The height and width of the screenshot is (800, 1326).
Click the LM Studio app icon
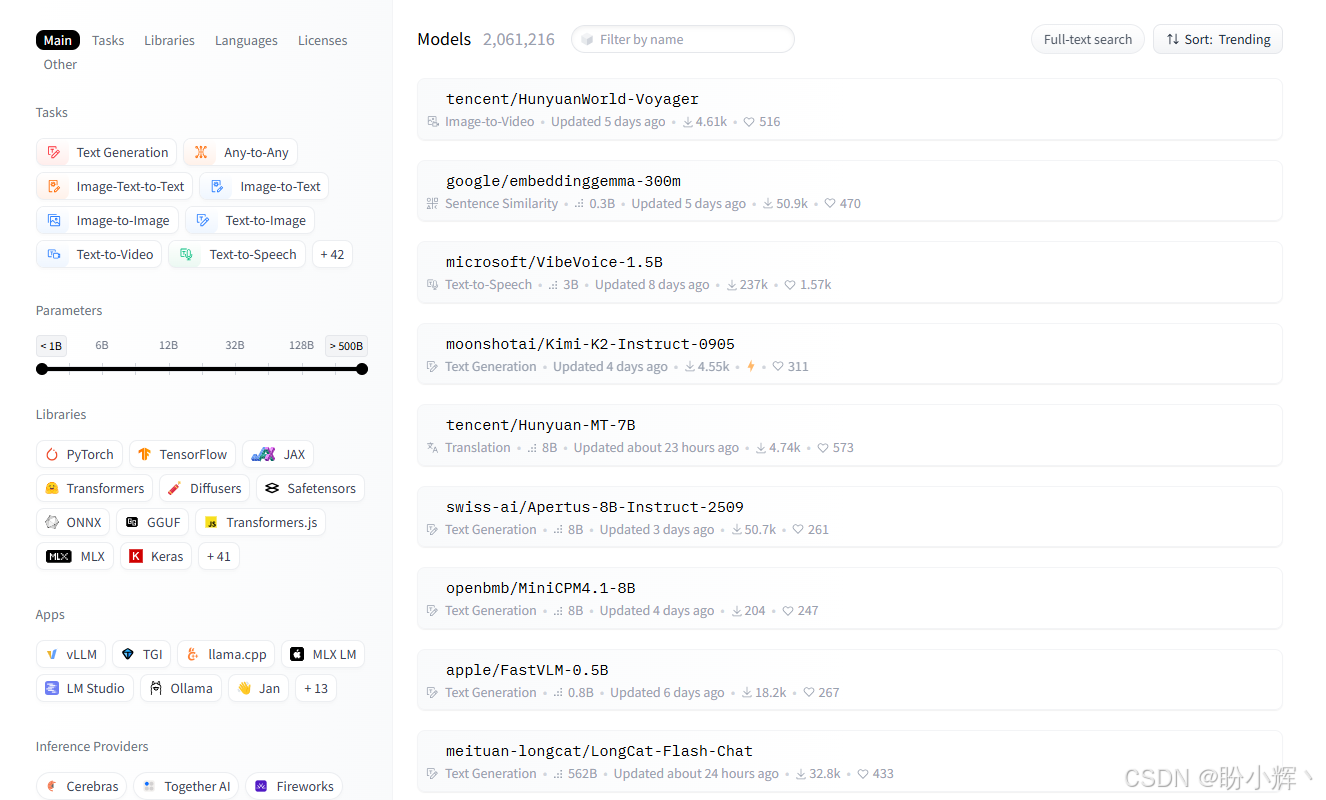click(52, 689)
